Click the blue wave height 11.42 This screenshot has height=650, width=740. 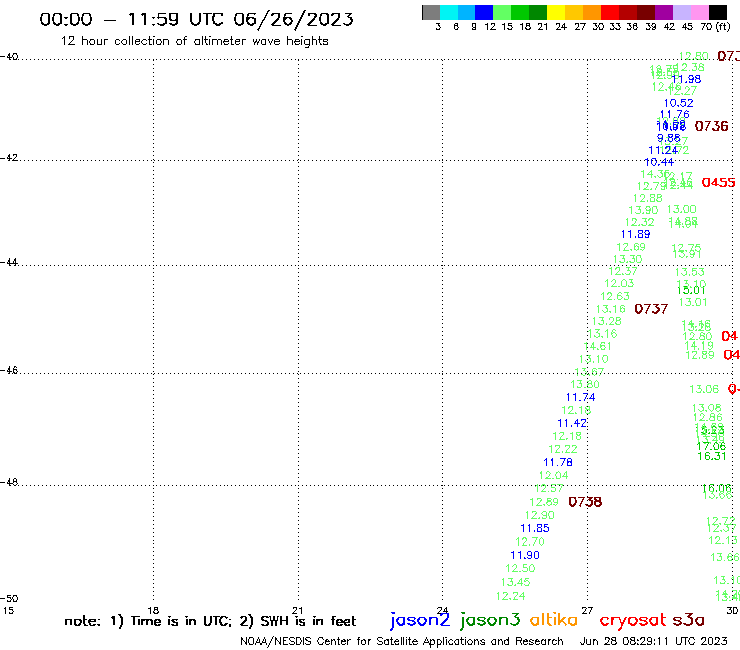click(x=572, y=423)
